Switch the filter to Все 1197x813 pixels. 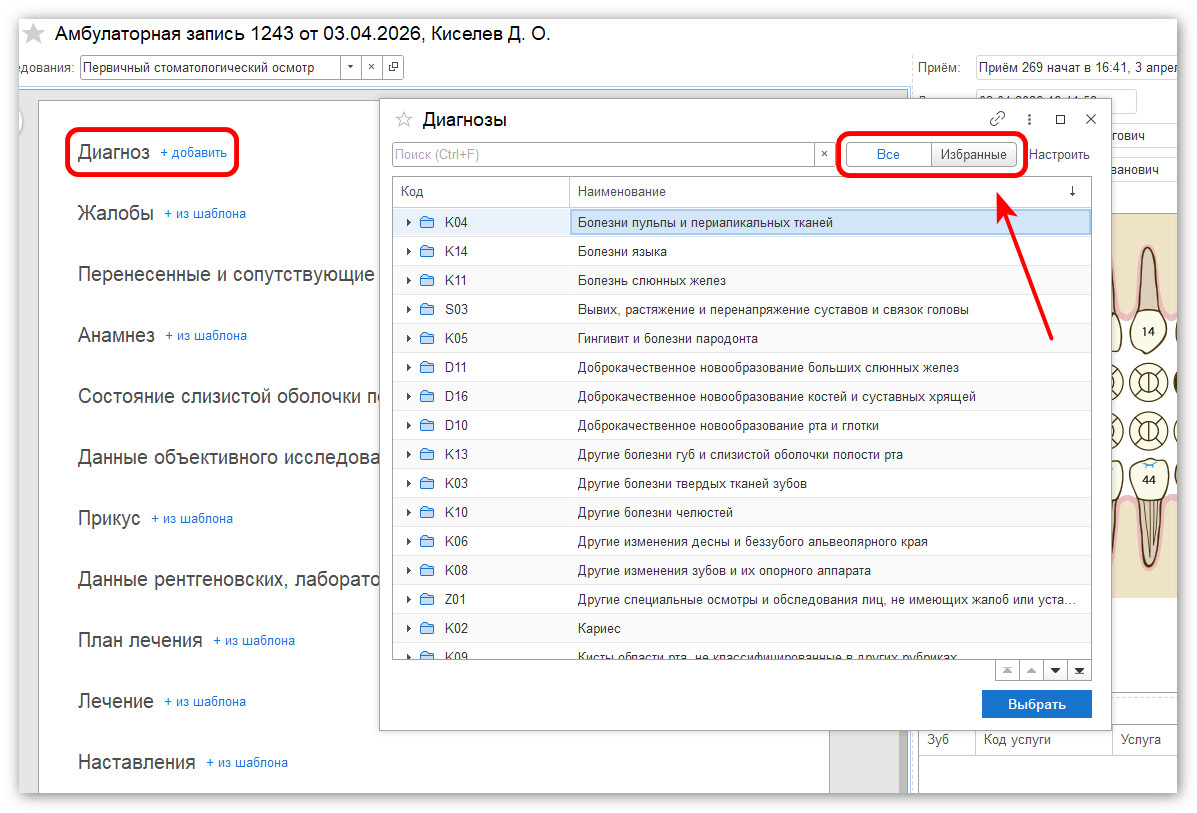point(888,155)
